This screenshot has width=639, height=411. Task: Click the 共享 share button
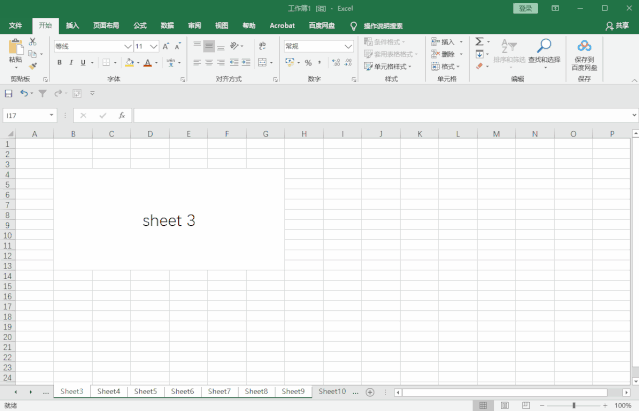click(x=617, y=26)
